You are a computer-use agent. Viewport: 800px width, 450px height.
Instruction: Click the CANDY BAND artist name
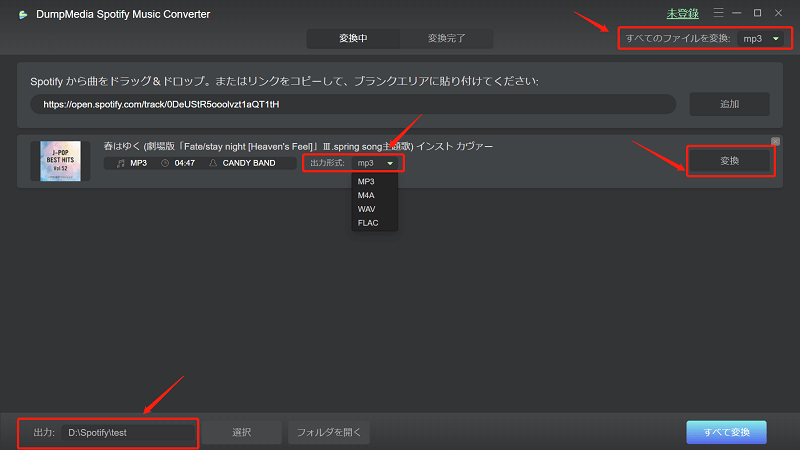(249, 163)
